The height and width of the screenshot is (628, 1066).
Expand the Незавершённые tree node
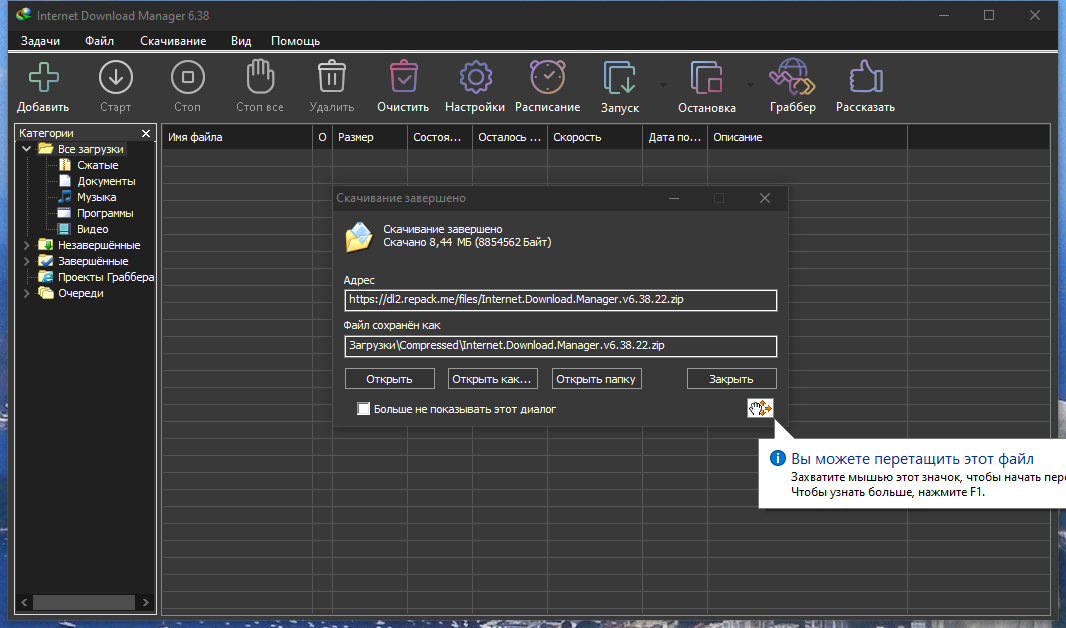pos(26,245)
